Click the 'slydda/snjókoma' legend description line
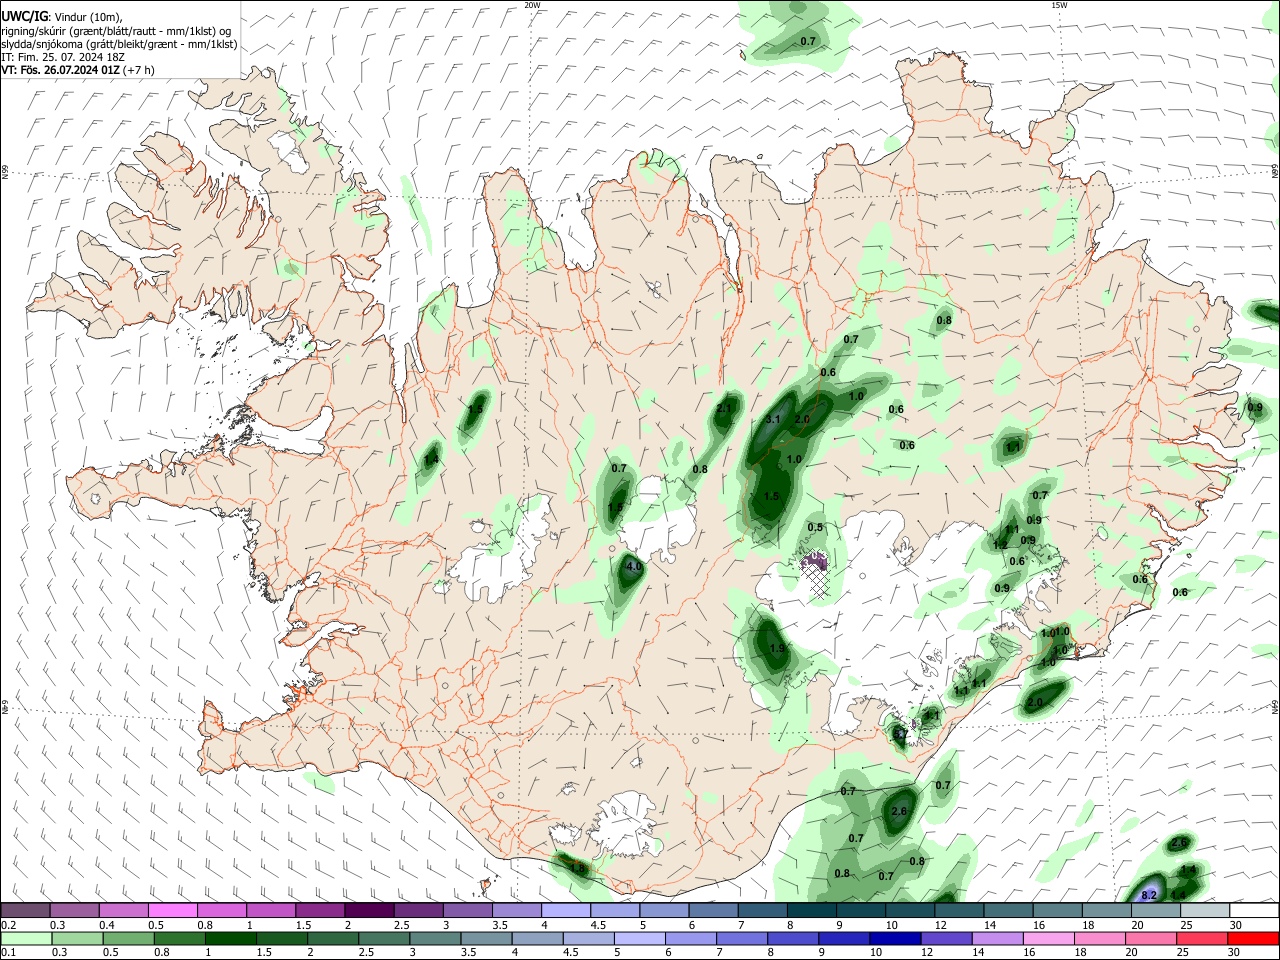The height and width of the screenshot is (960, 1280). pos(119,44)
